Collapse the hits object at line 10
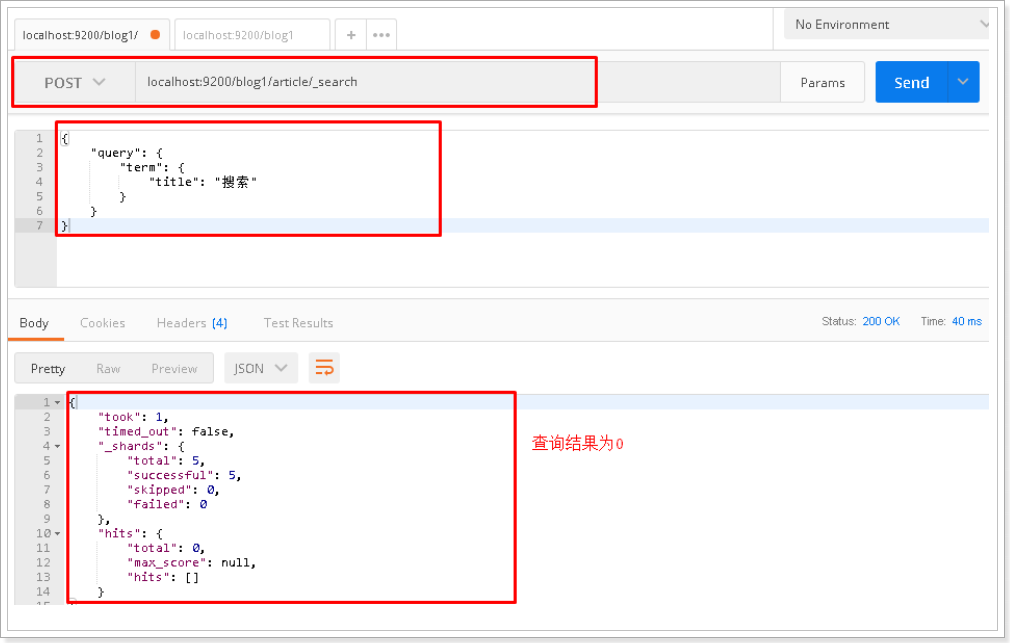 57,533
